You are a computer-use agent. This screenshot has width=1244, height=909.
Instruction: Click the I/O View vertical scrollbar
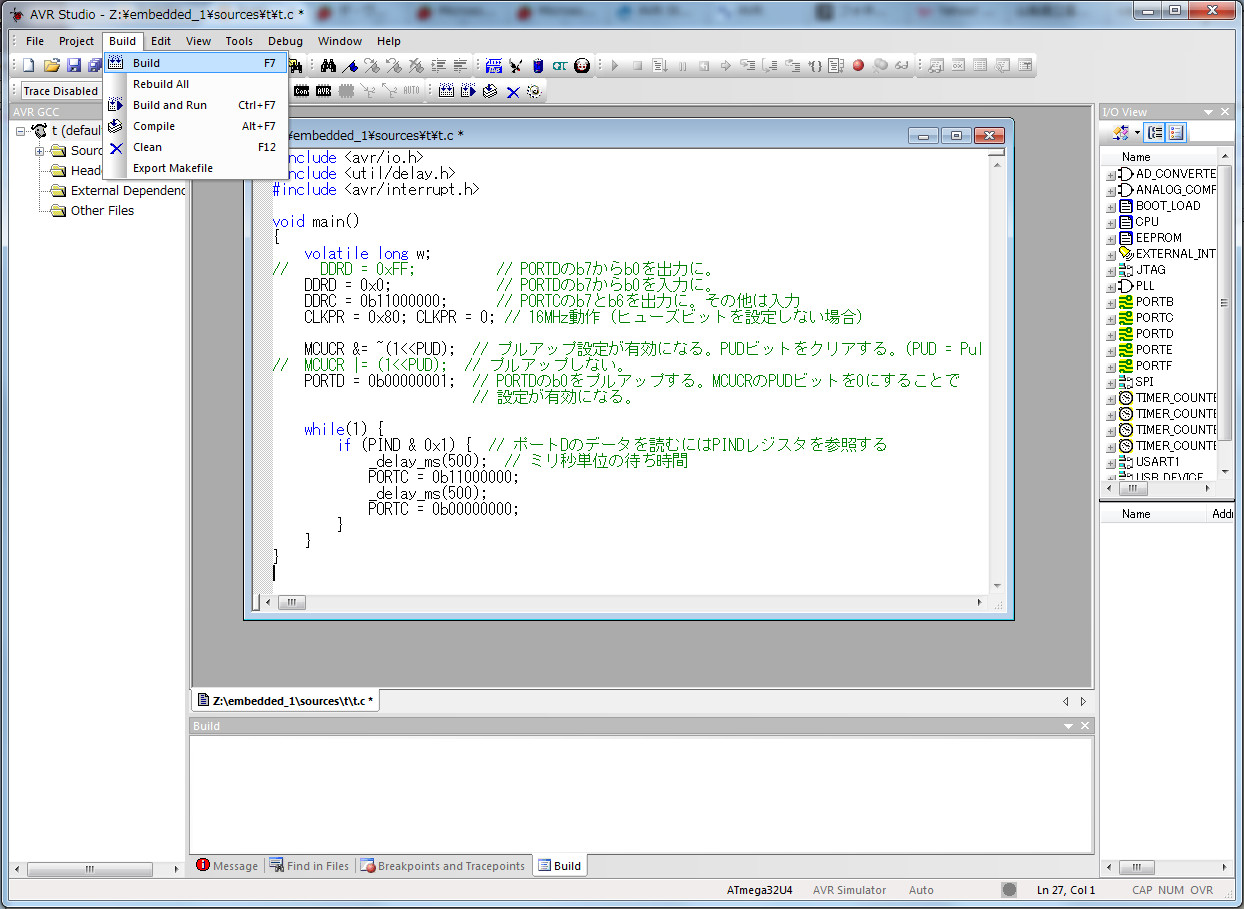pyautogui.click(x=1225, y=314)
